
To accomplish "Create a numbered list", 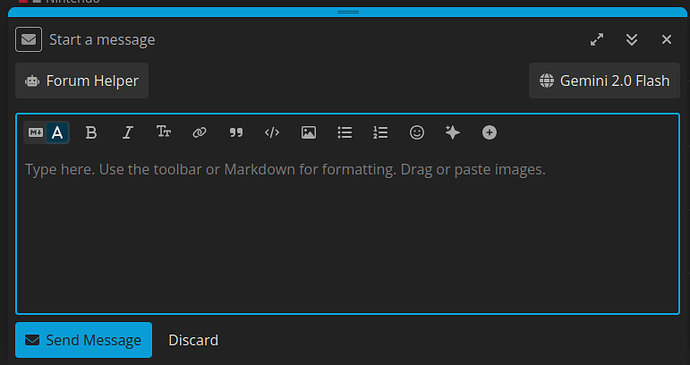I will (x=381, y=133).
